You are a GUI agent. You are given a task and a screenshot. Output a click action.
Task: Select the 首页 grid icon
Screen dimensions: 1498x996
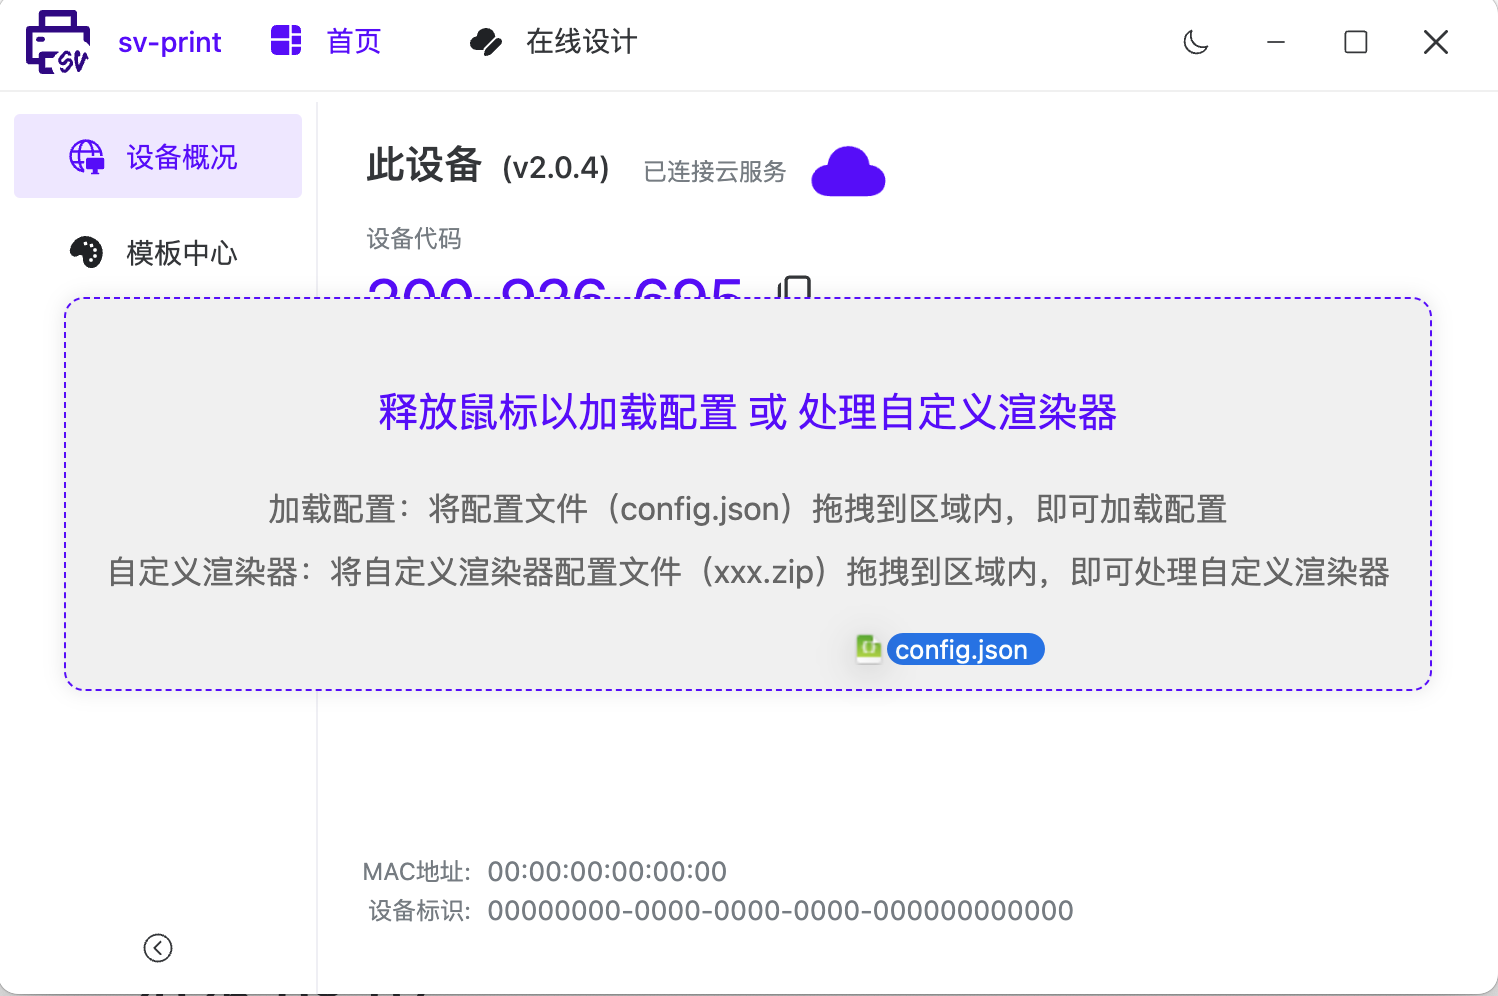pos(286,41)
